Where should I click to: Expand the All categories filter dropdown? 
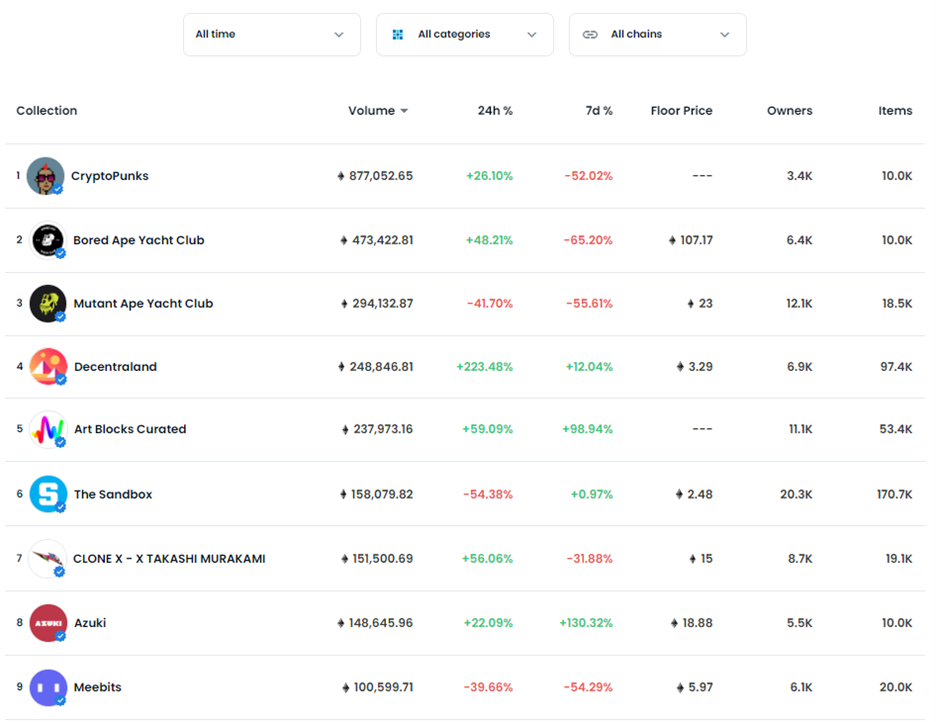pyautogui.click(x=464, y=35)
